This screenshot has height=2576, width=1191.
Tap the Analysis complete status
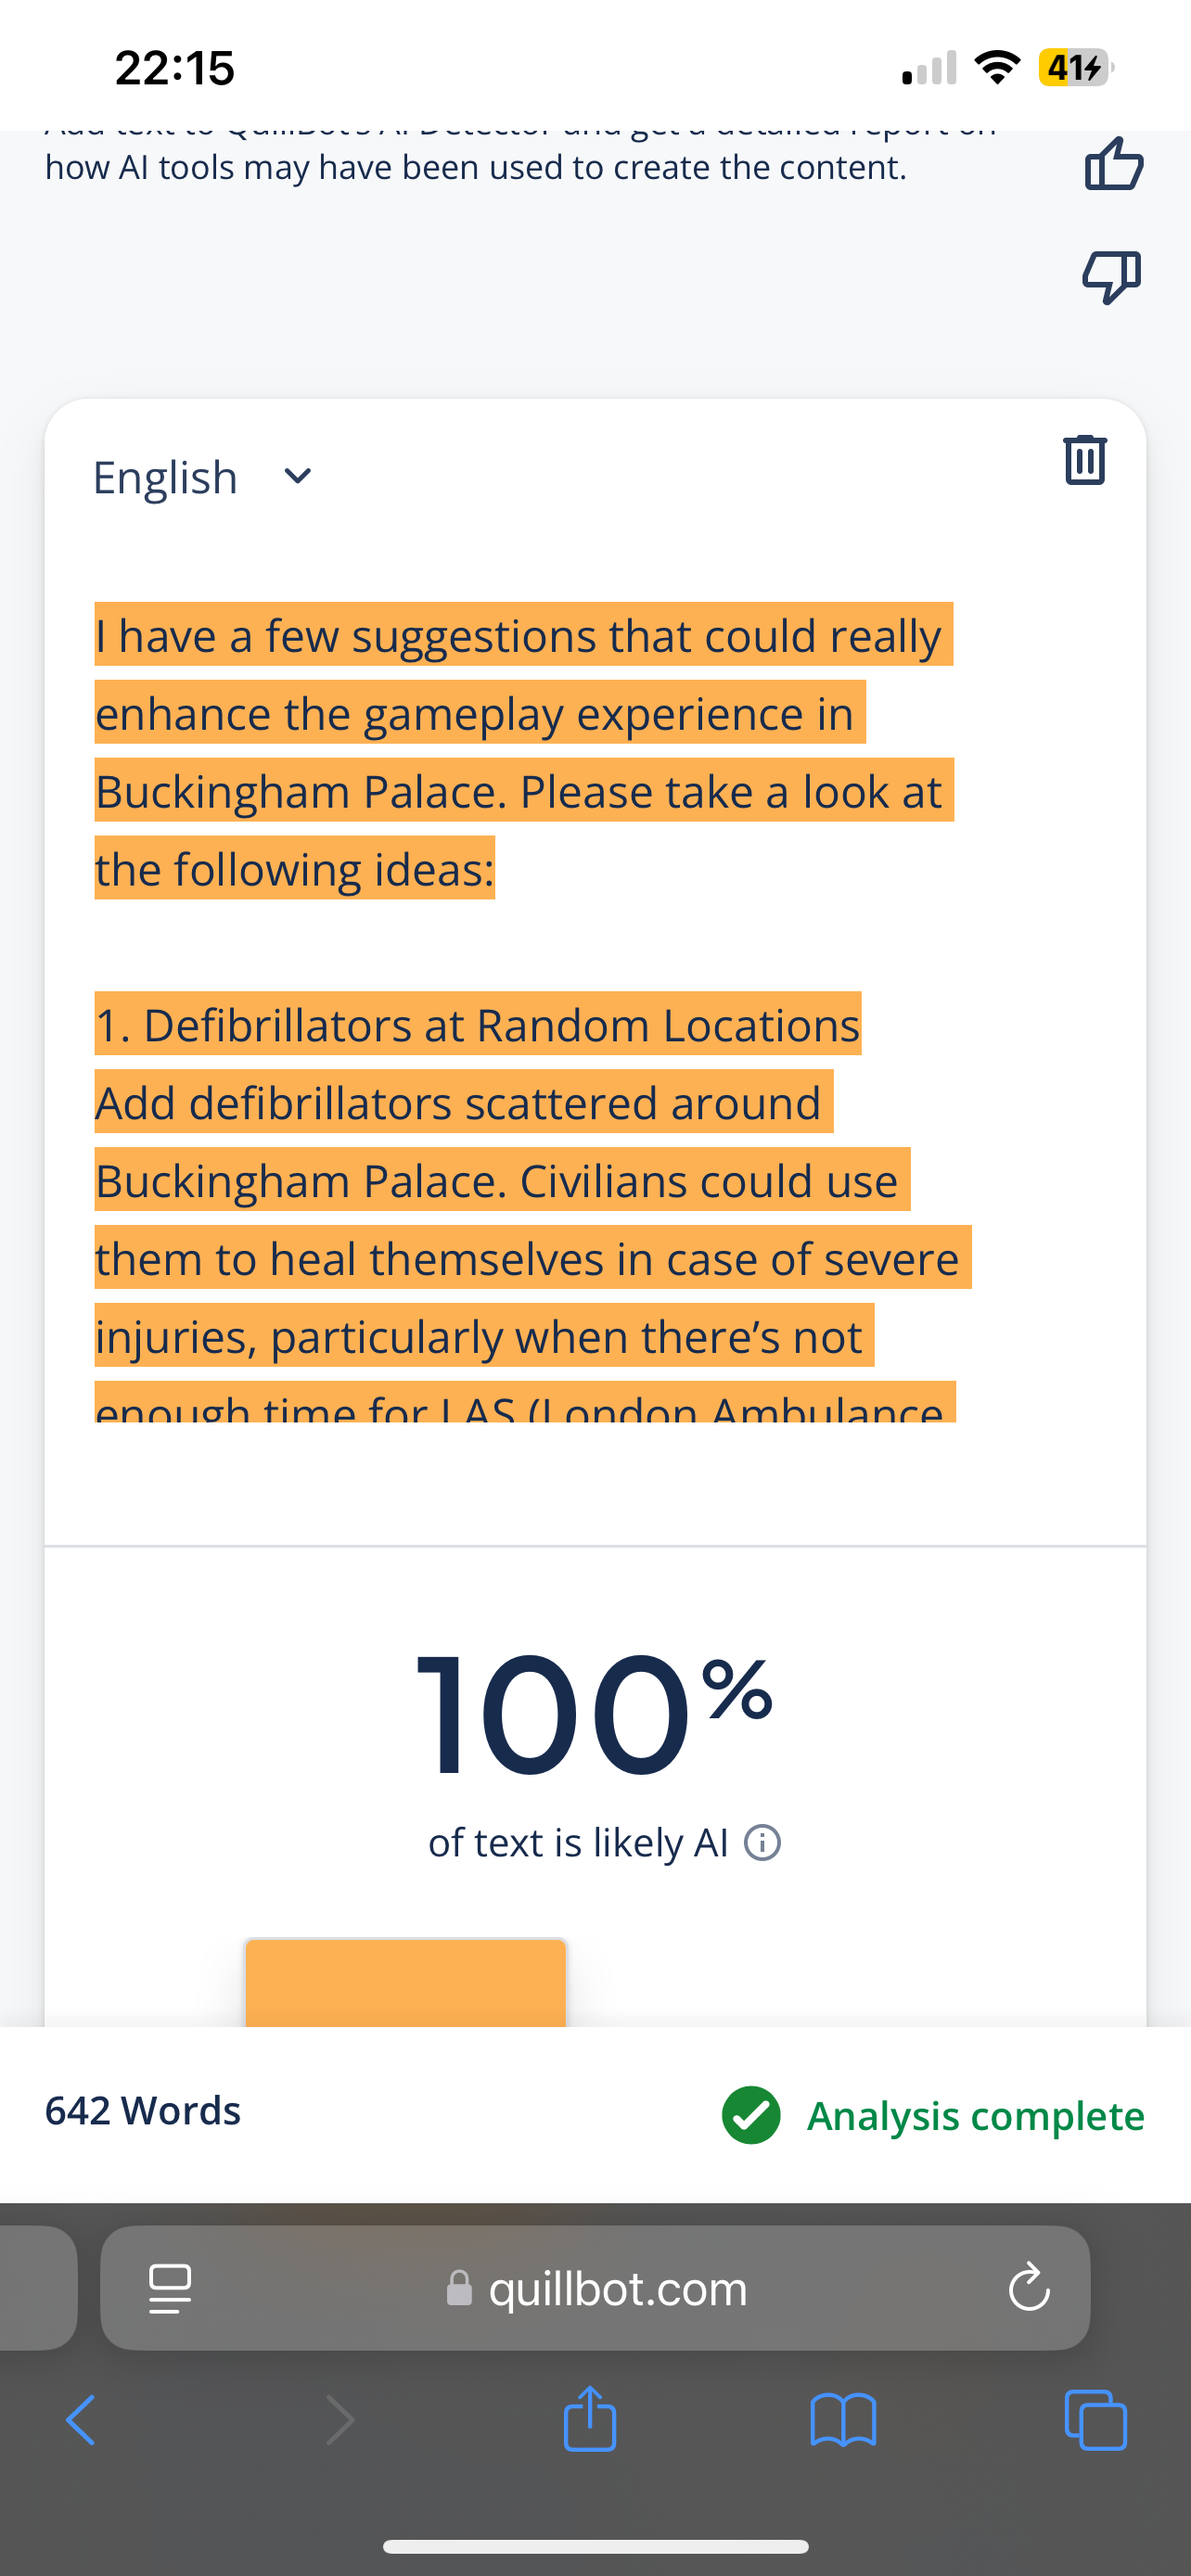click(933, 2115)
